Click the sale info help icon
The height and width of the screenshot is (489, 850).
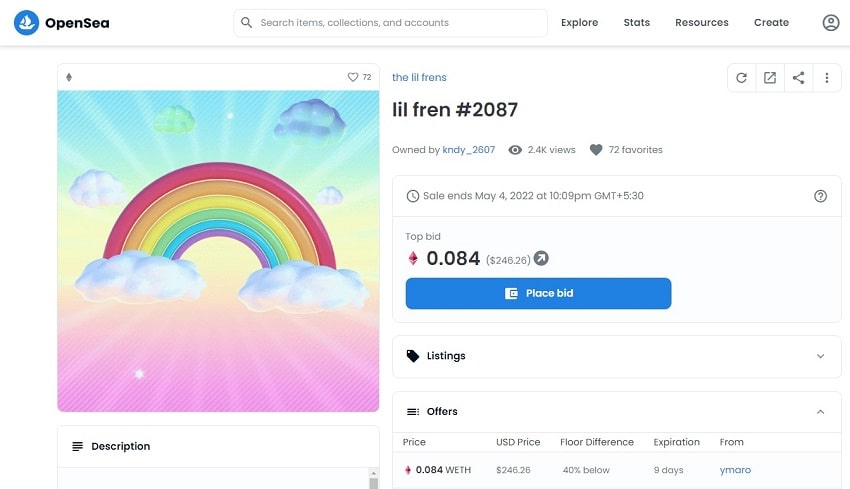[821, 196]
